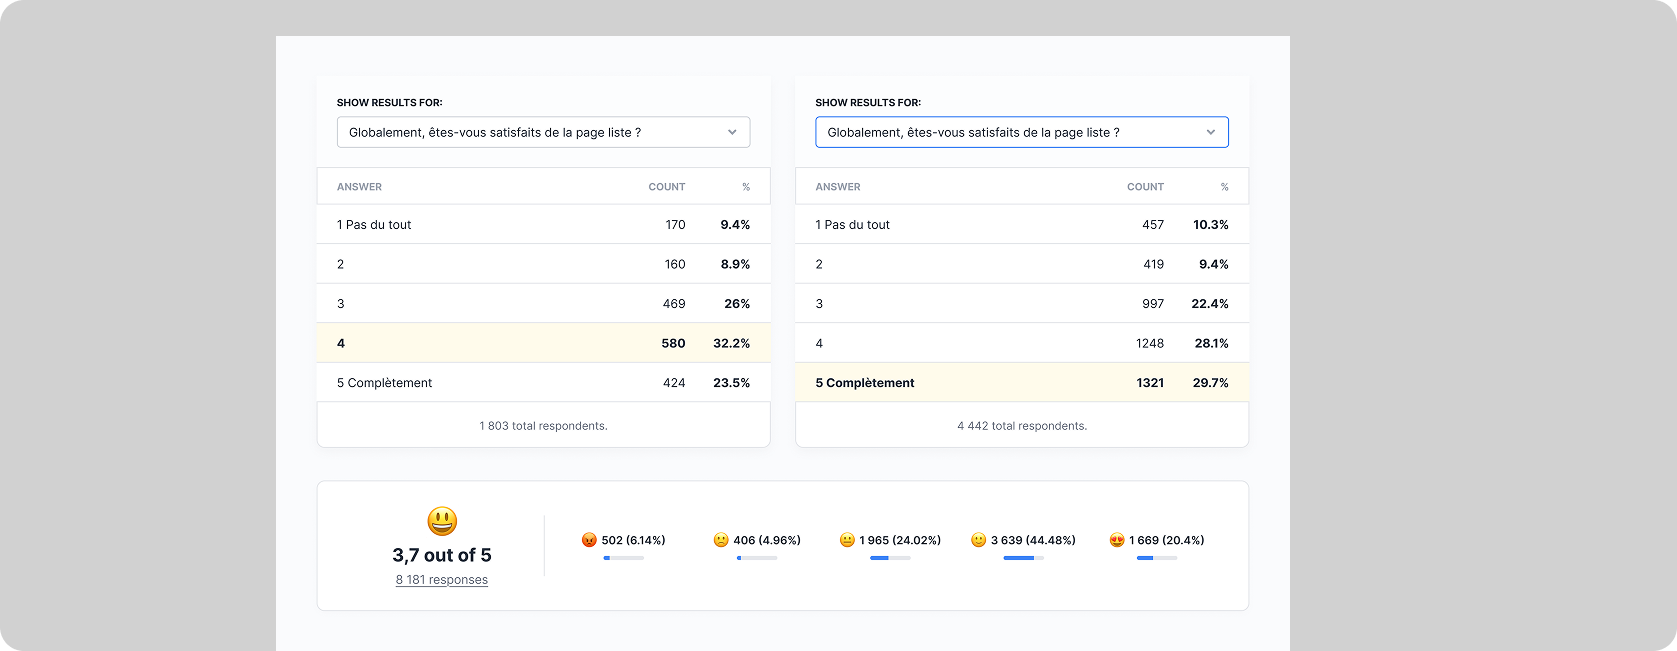
Task: Click the progress bar under 3 639 (44.48%)
Action: point(1023,558)
